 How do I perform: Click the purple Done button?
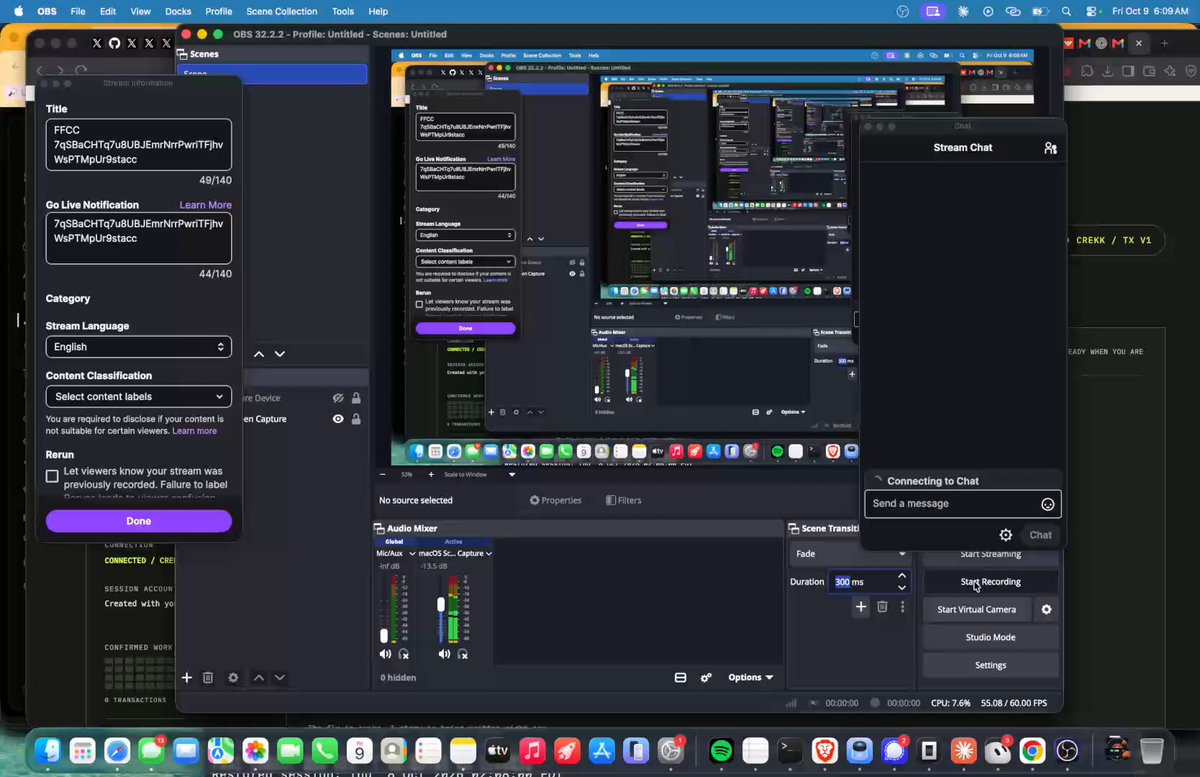[x=139, y=521]
